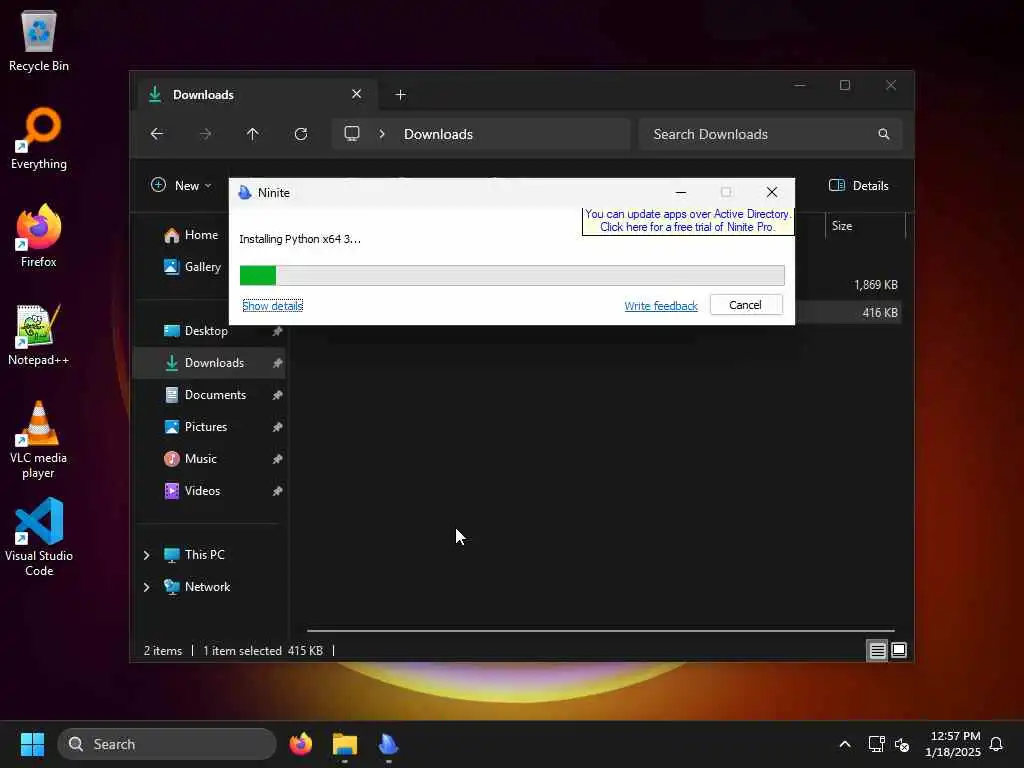Viewport: 1024px width, 768px height.
Task: Go up one folder level
Action: 253,134
